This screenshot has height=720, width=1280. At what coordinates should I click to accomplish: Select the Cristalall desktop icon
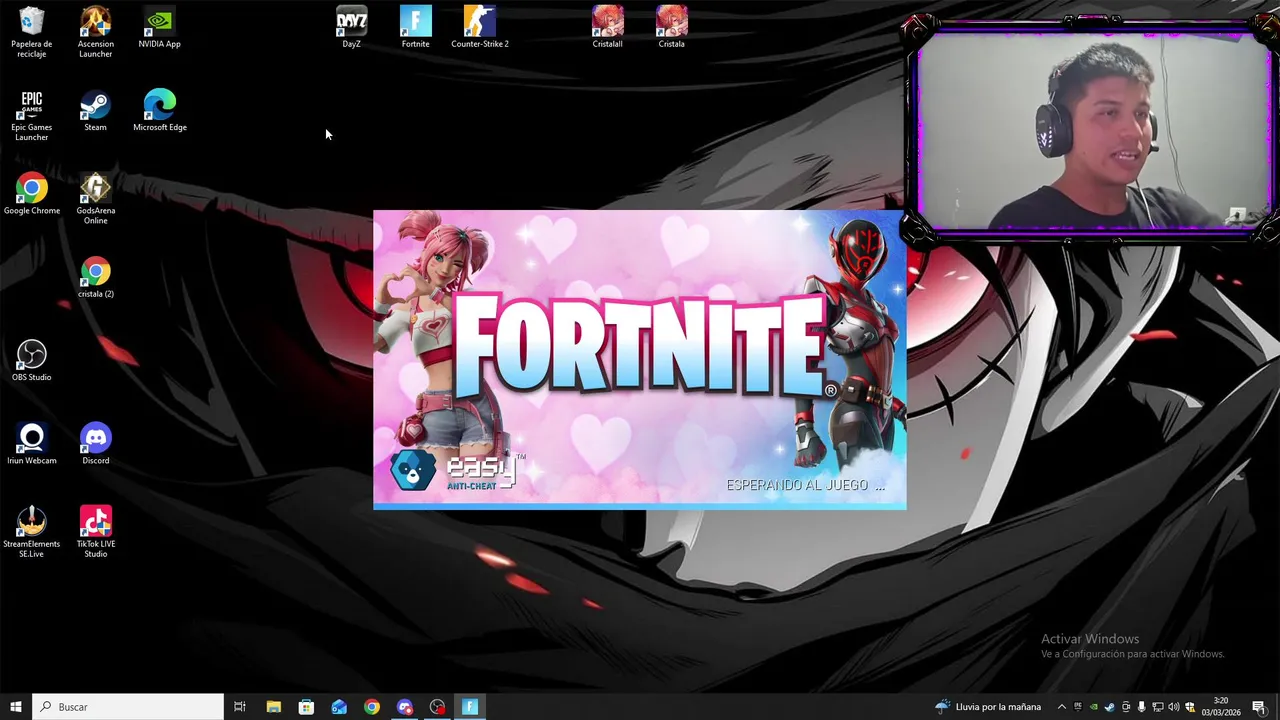(x=608, y=28)
